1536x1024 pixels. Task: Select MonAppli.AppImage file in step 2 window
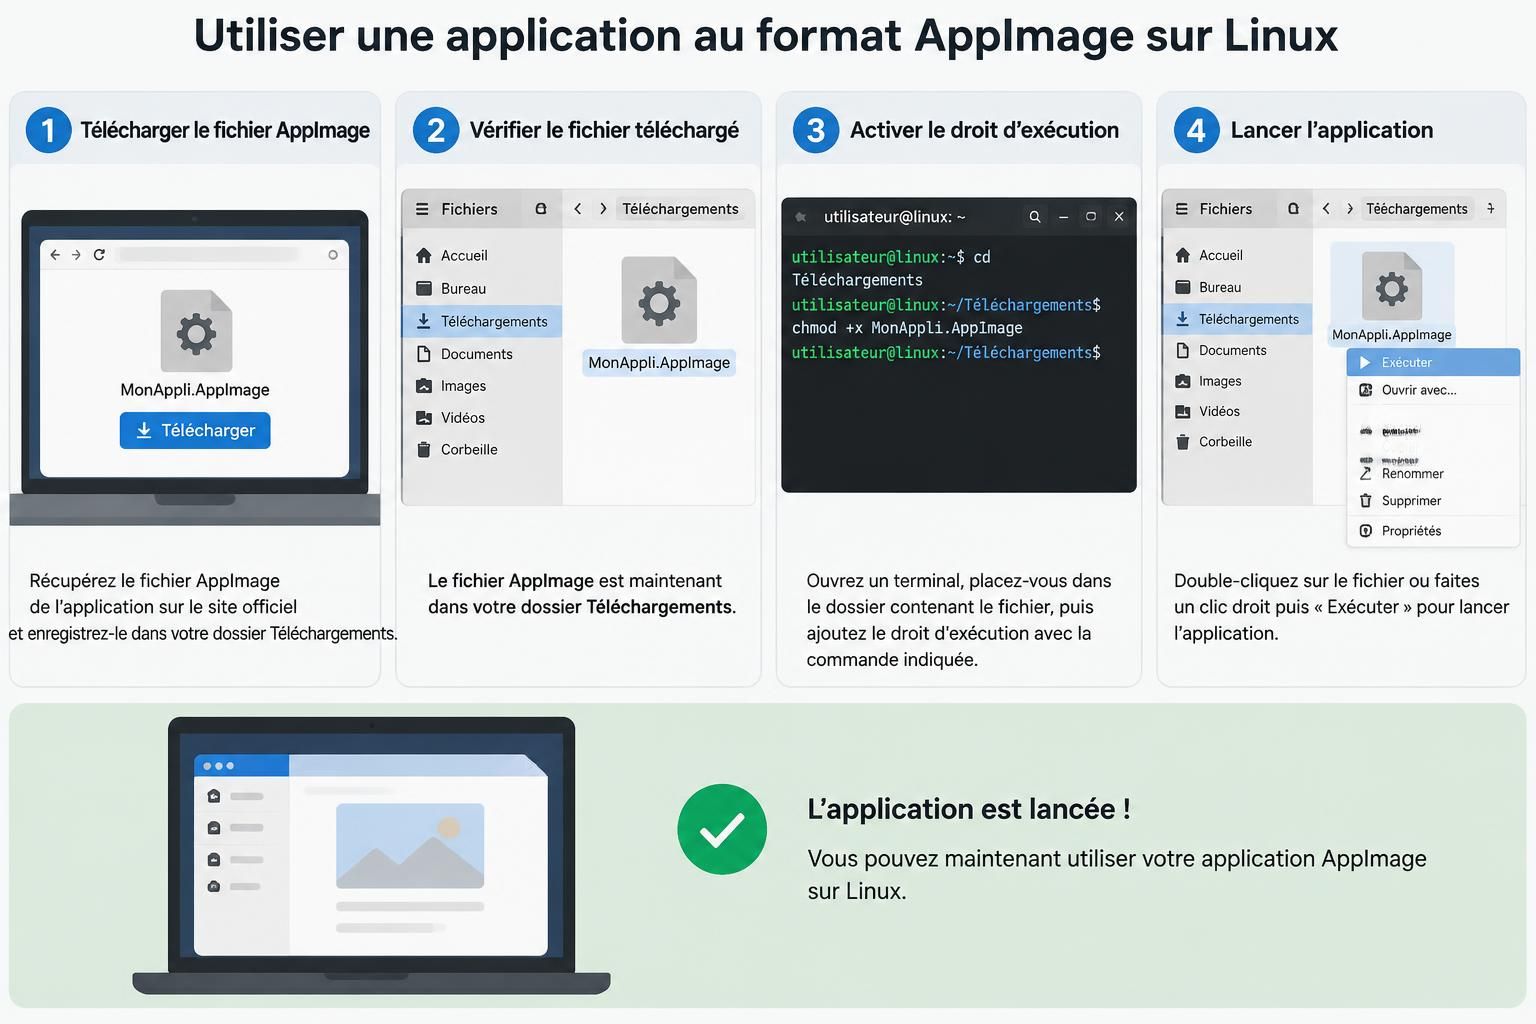pos(659,315)
